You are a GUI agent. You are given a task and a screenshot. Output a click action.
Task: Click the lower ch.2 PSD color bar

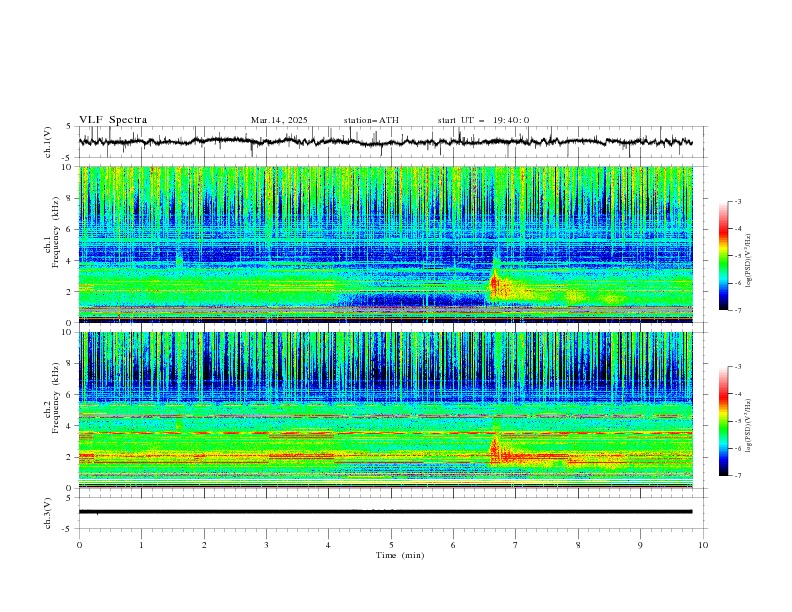[723, 421]
